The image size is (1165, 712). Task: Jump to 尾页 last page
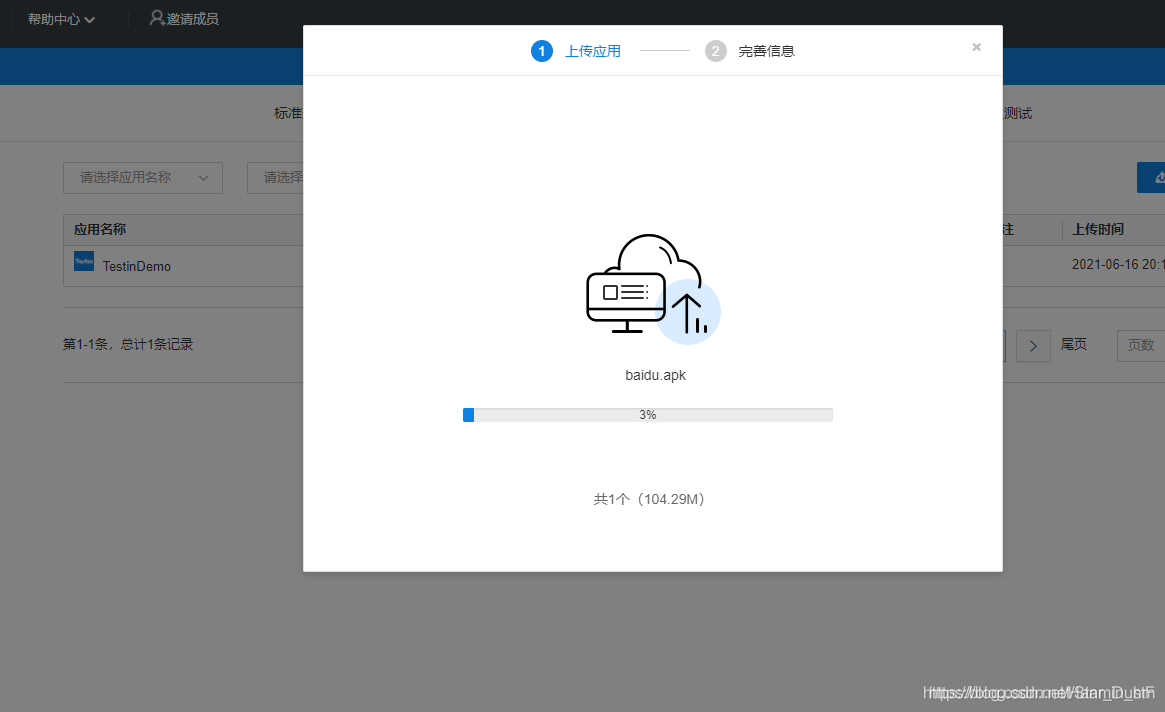pos(1073,344)
